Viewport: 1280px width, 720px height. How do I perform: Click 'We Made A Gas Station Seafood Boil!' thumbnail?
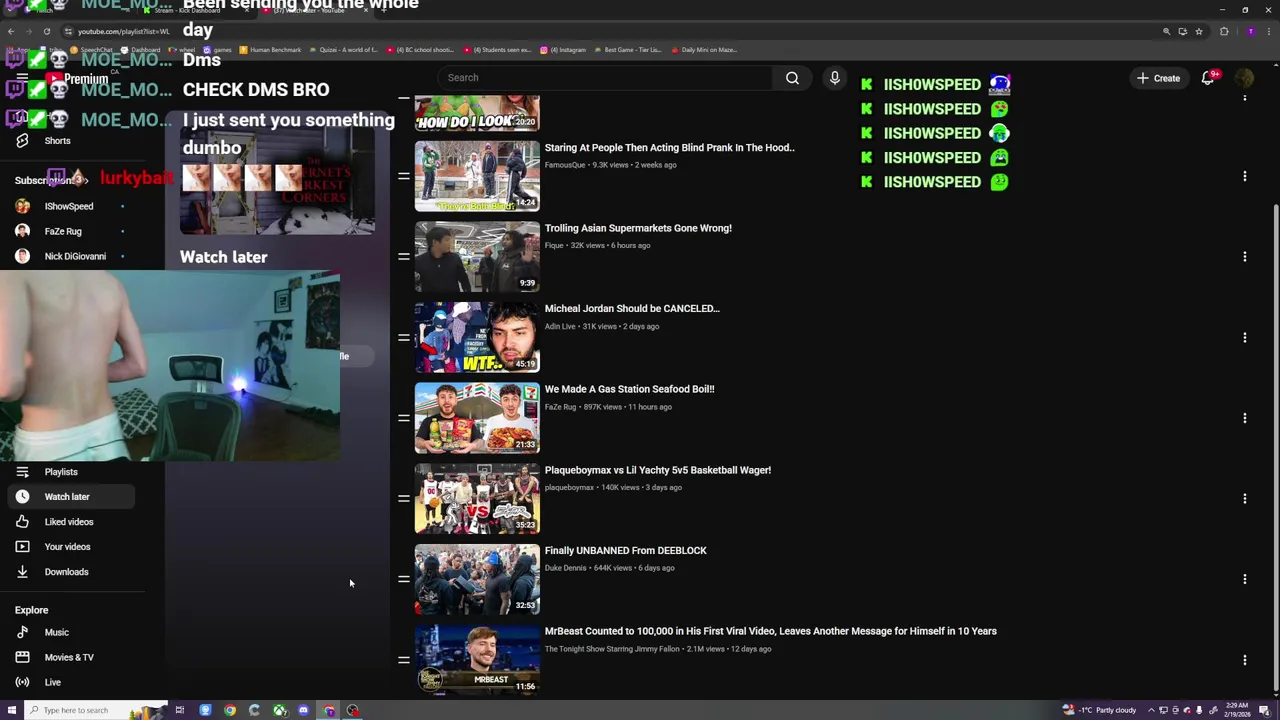[477, 417]
